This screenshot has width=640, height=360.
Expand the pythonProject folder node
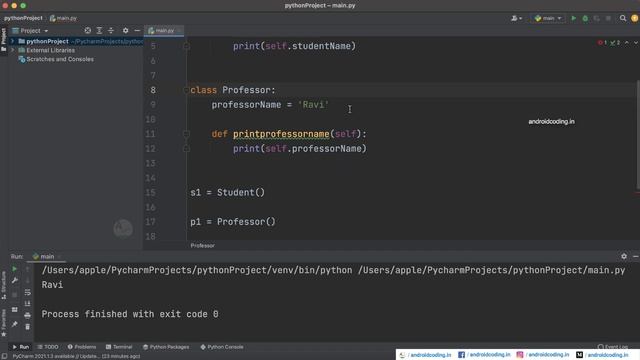coord(13,41)
